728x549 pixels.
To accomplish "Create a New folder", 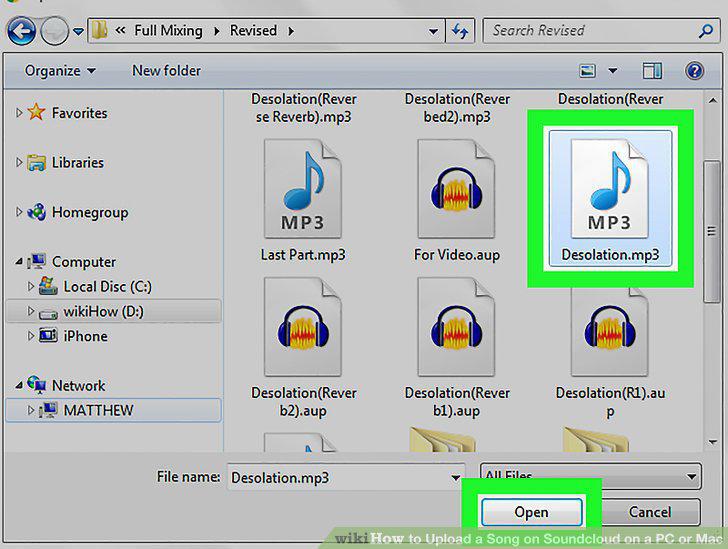I will tap(166, 71).
